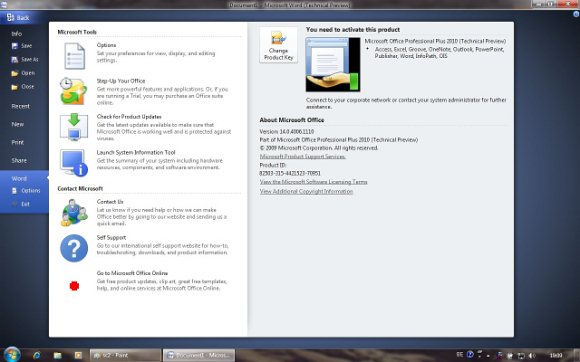
Task: Open the Share tab
Action: [19, 160]
